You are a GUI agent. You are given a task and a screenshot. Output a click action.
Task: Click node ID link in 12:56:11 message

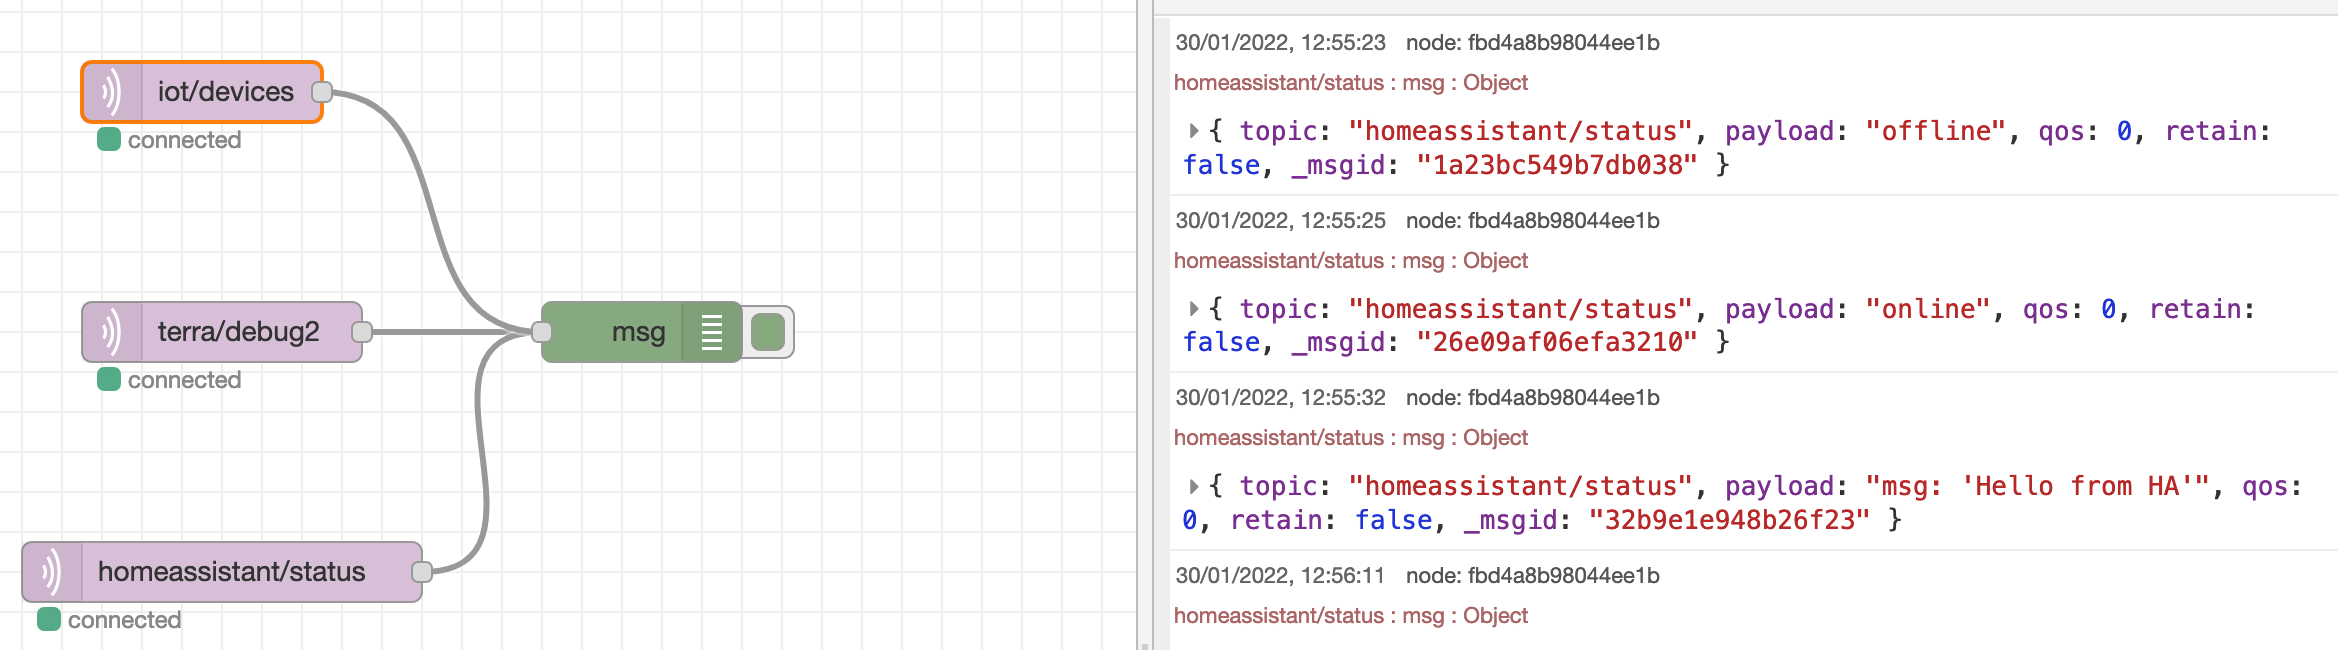(x=1532, y=576)
